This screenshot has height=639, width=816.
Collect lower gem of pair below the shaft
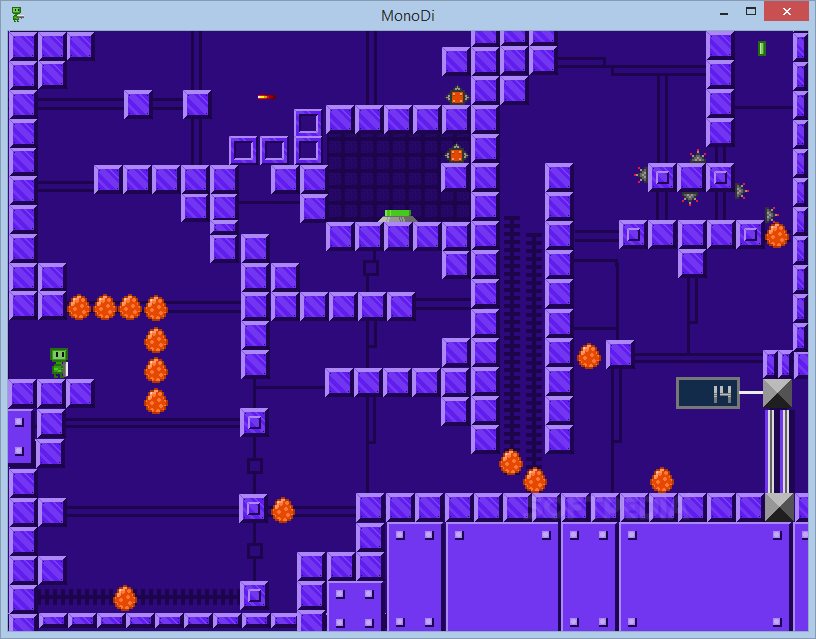pos(535,480)
